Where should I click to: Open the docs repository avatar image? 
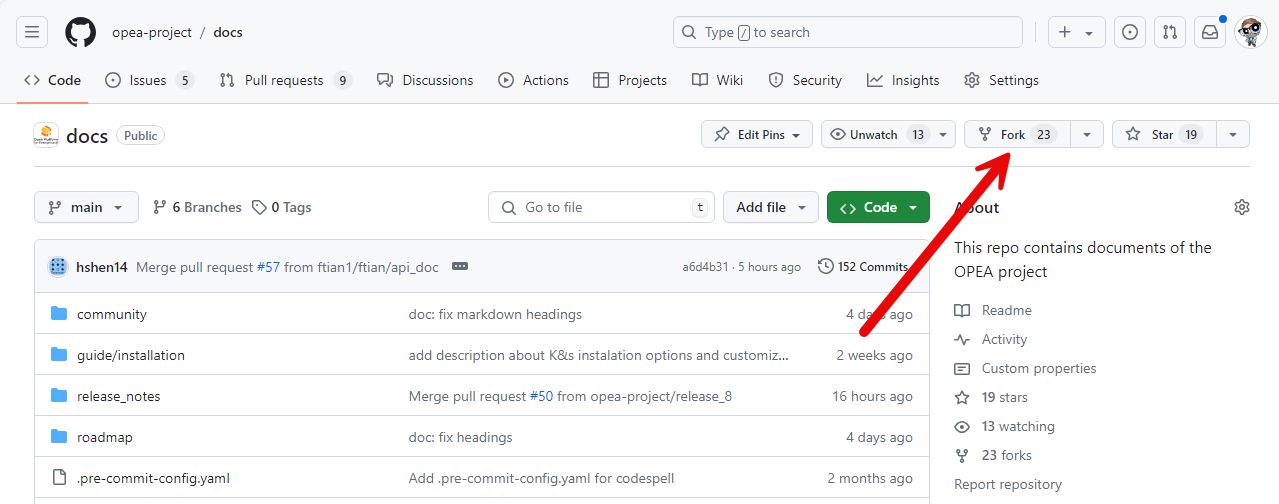click(x=46, y=135)
